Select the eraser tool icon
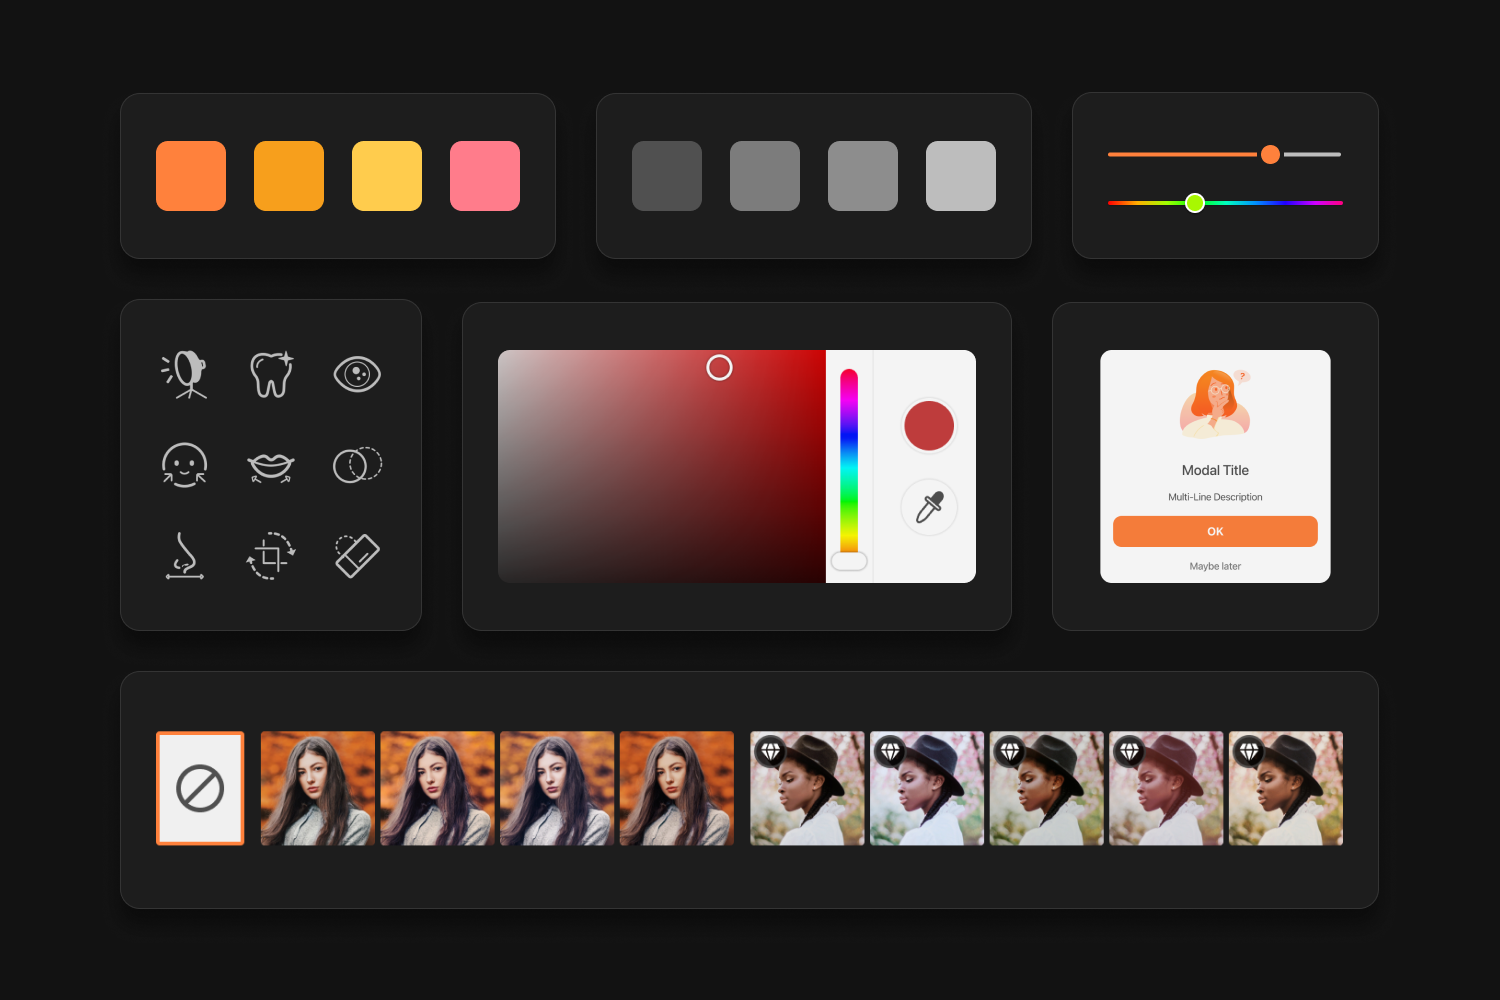 pyautogui.click(x=357, y=556)
